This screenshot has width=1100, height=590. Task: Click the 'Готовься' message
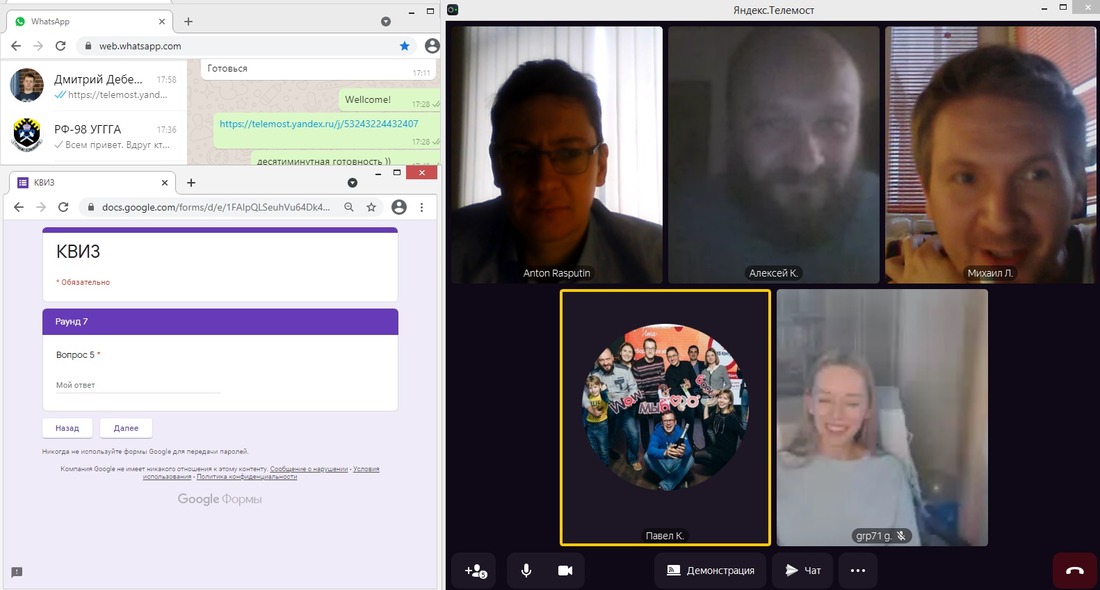(x=318, y=69)
